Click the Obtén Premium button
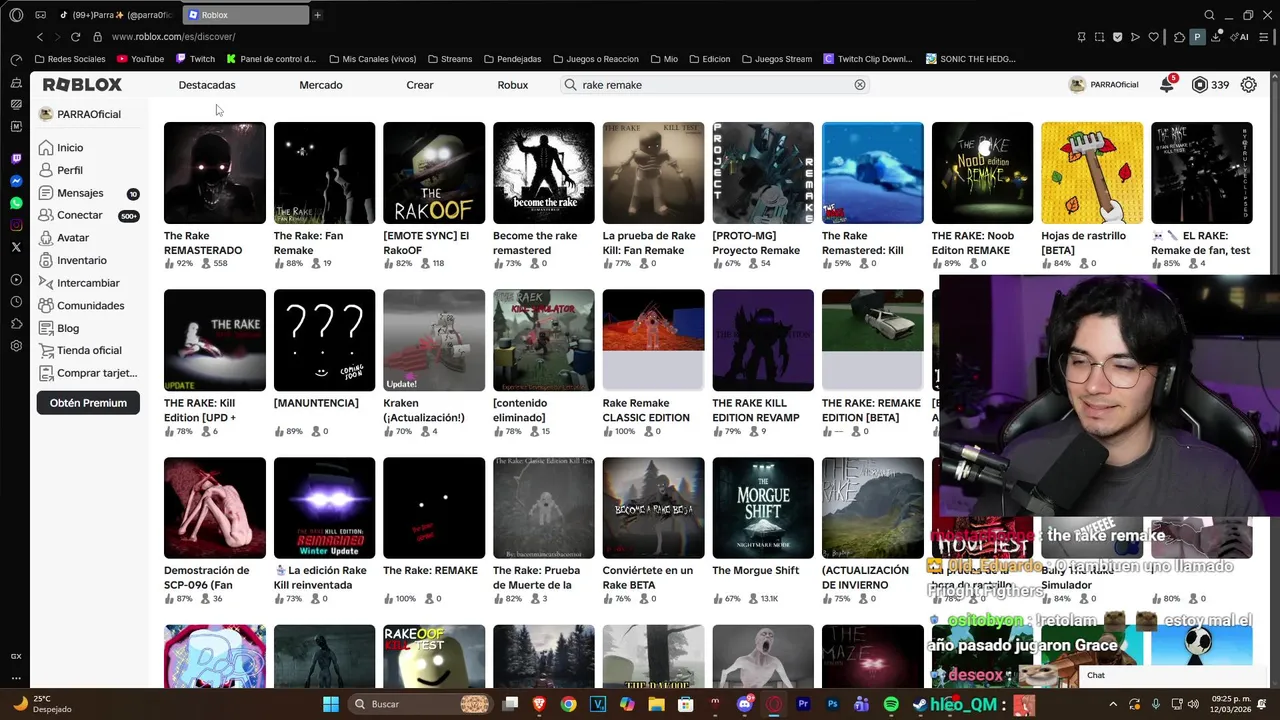The image size is (1280, 720). click(88, 403)
